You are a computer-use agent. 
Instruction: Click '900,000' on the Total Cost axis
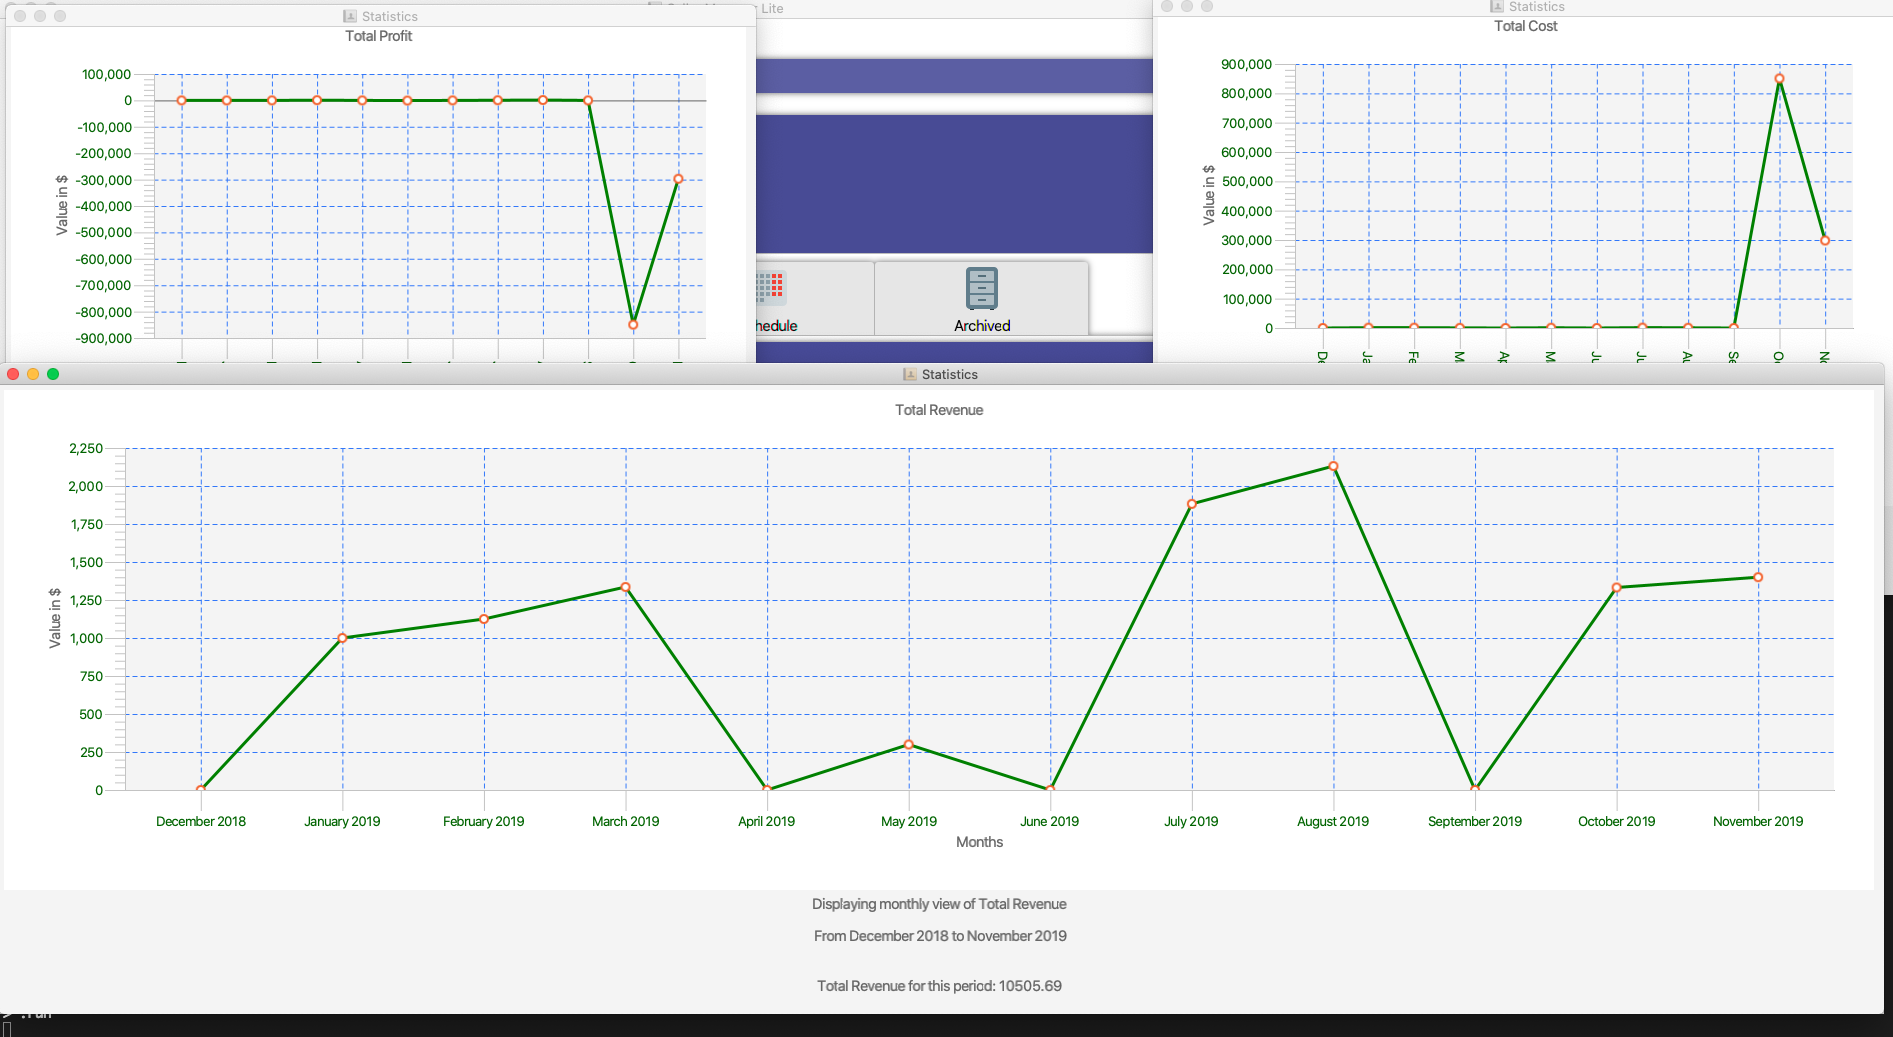click(x=1246, y=64)
